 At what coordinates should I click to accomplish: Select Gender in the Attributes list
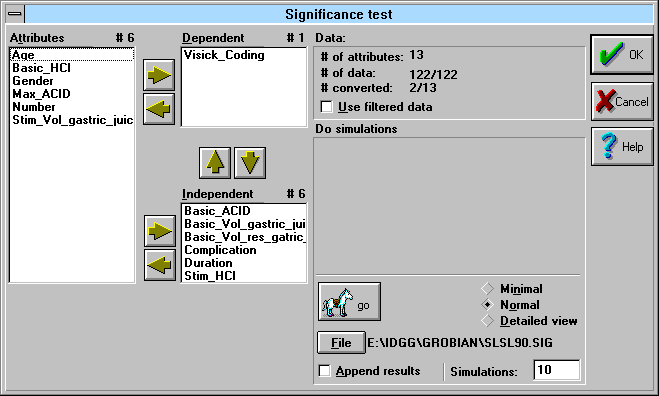tap(33, 81)
